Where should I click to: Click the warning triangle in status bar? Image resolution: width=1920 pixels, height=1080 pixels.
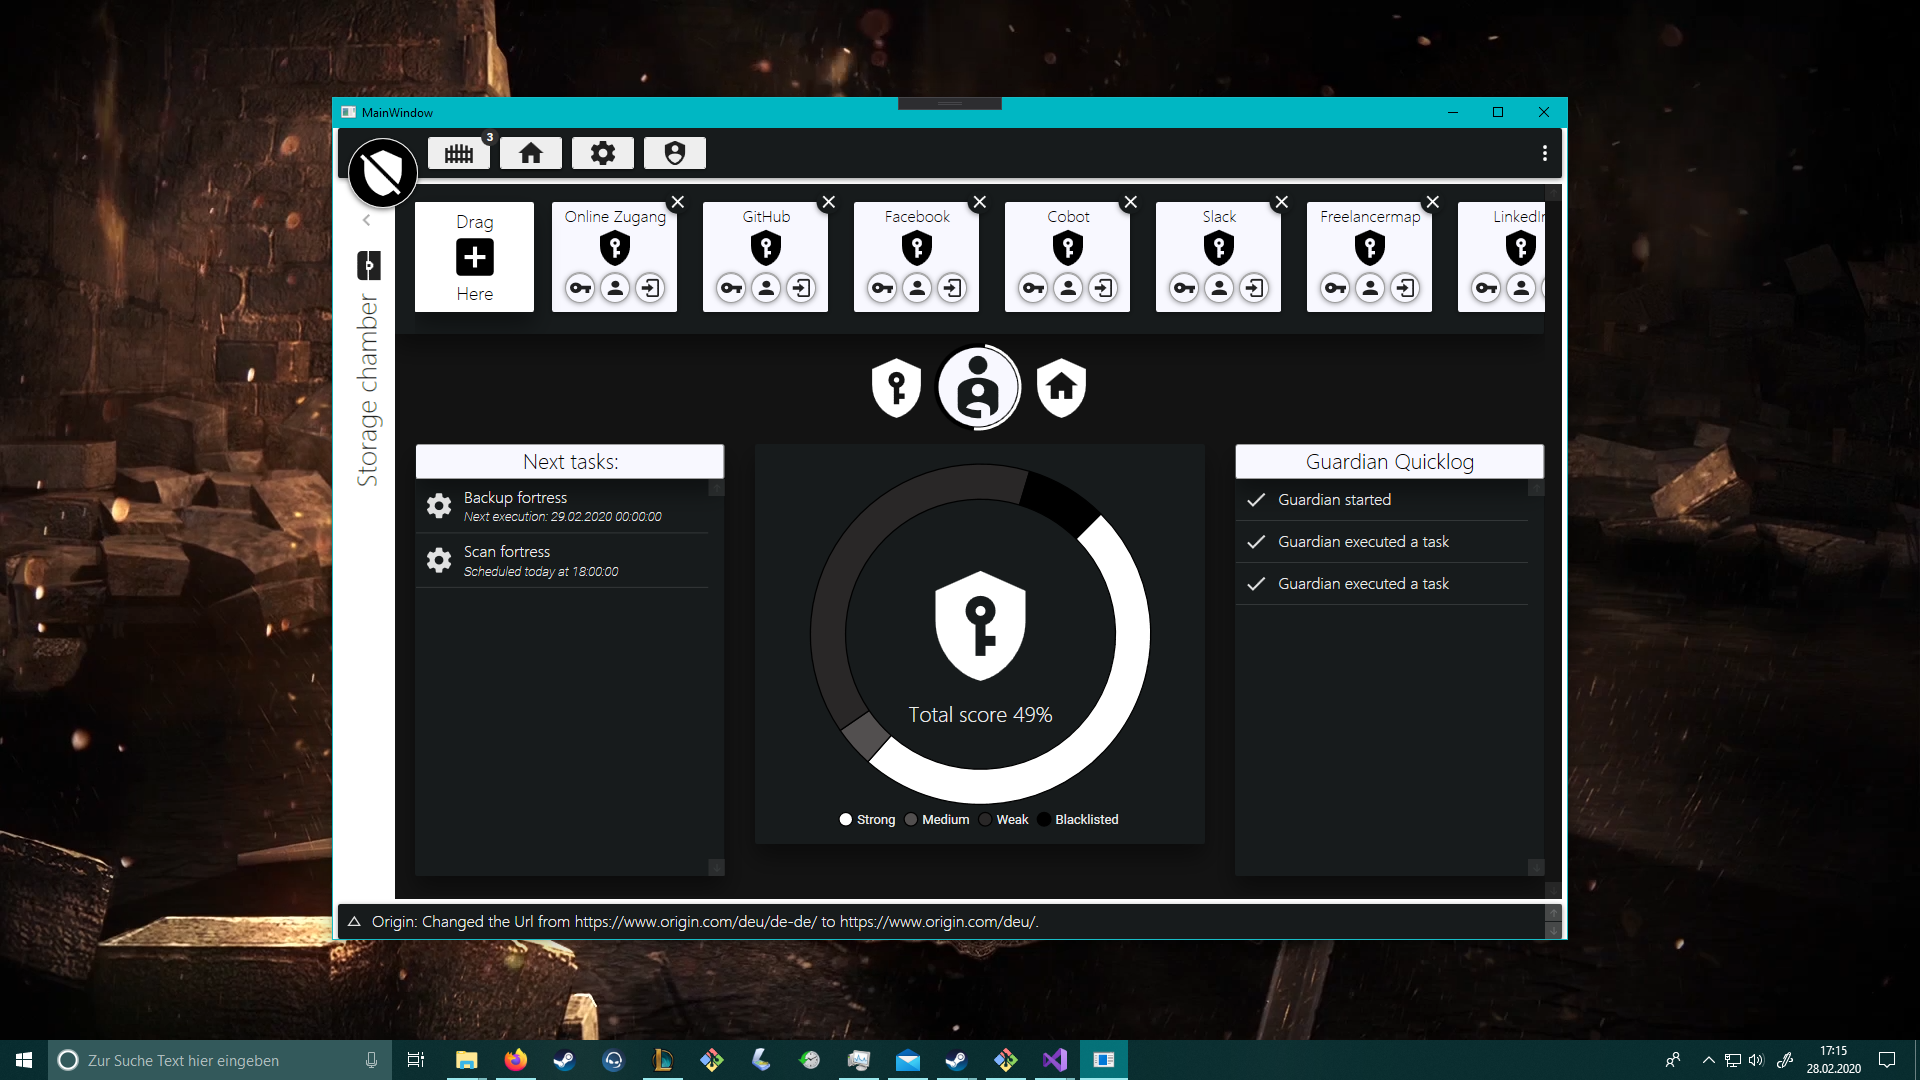[x=354, y=921]
